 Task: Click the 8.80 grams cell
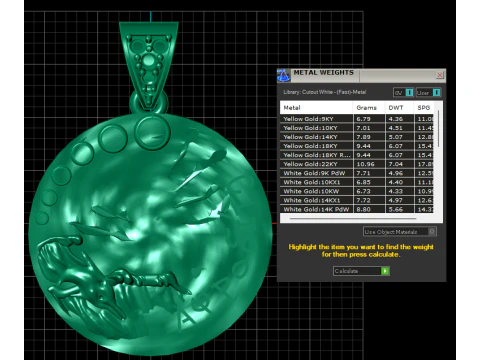[x=369, y=209]
